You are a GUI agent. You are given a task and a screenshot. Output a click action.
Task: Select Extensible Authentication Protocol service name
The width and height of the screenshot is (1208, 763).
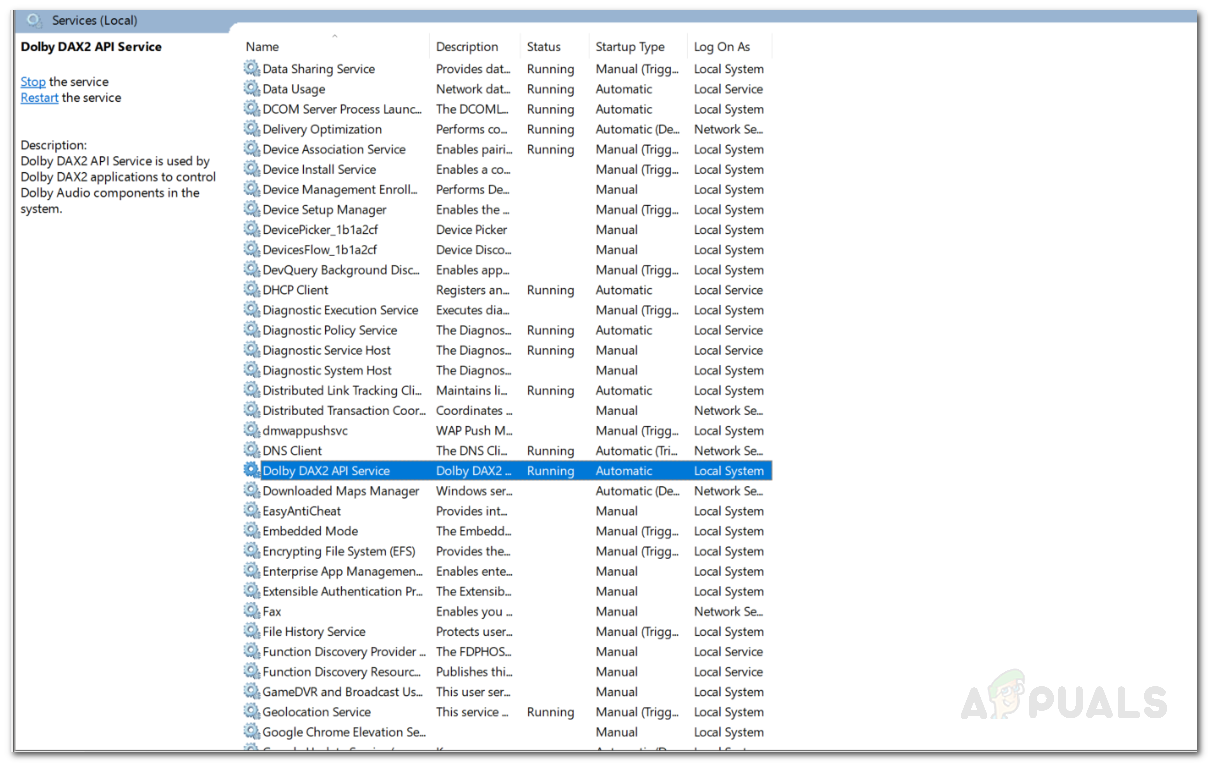pos(343,591)
